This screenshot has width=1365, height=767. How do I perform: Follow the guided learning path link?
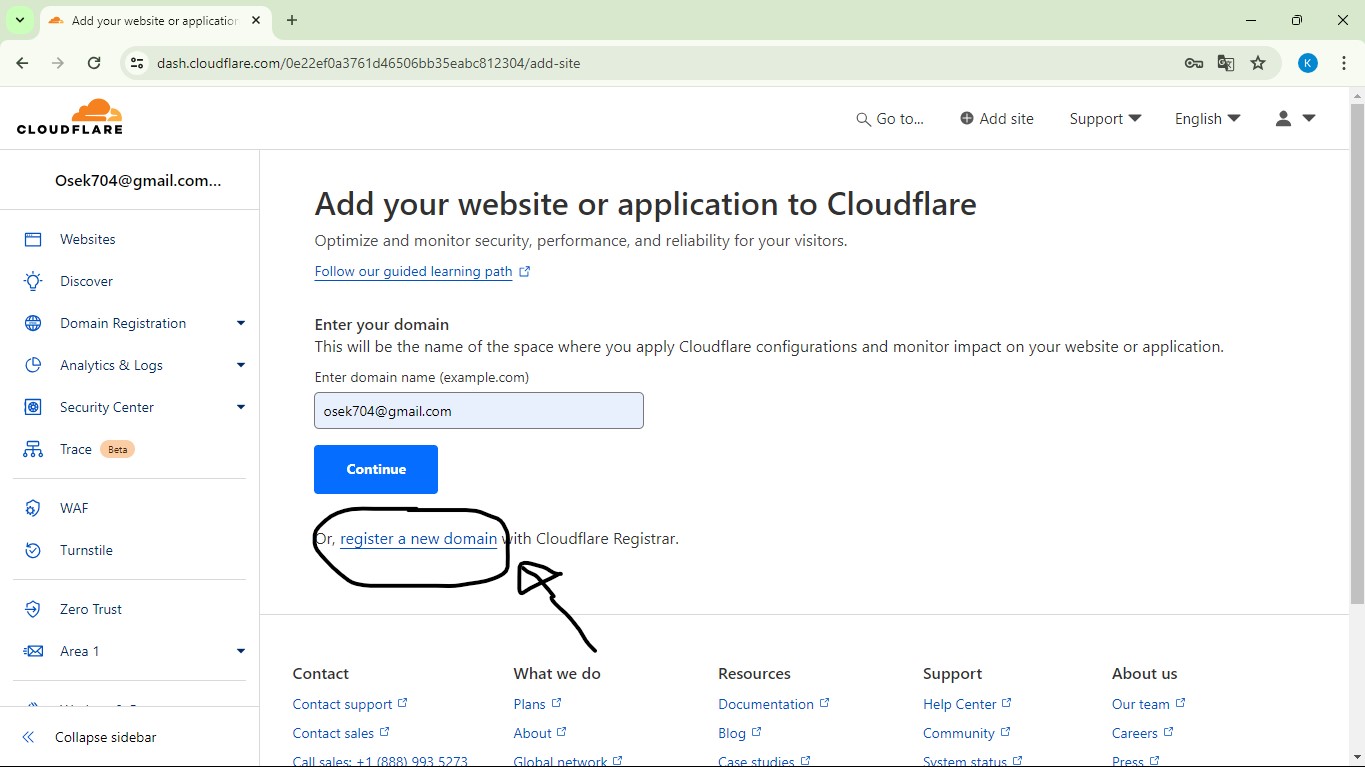pyautogui.click(x=413, y=271)
